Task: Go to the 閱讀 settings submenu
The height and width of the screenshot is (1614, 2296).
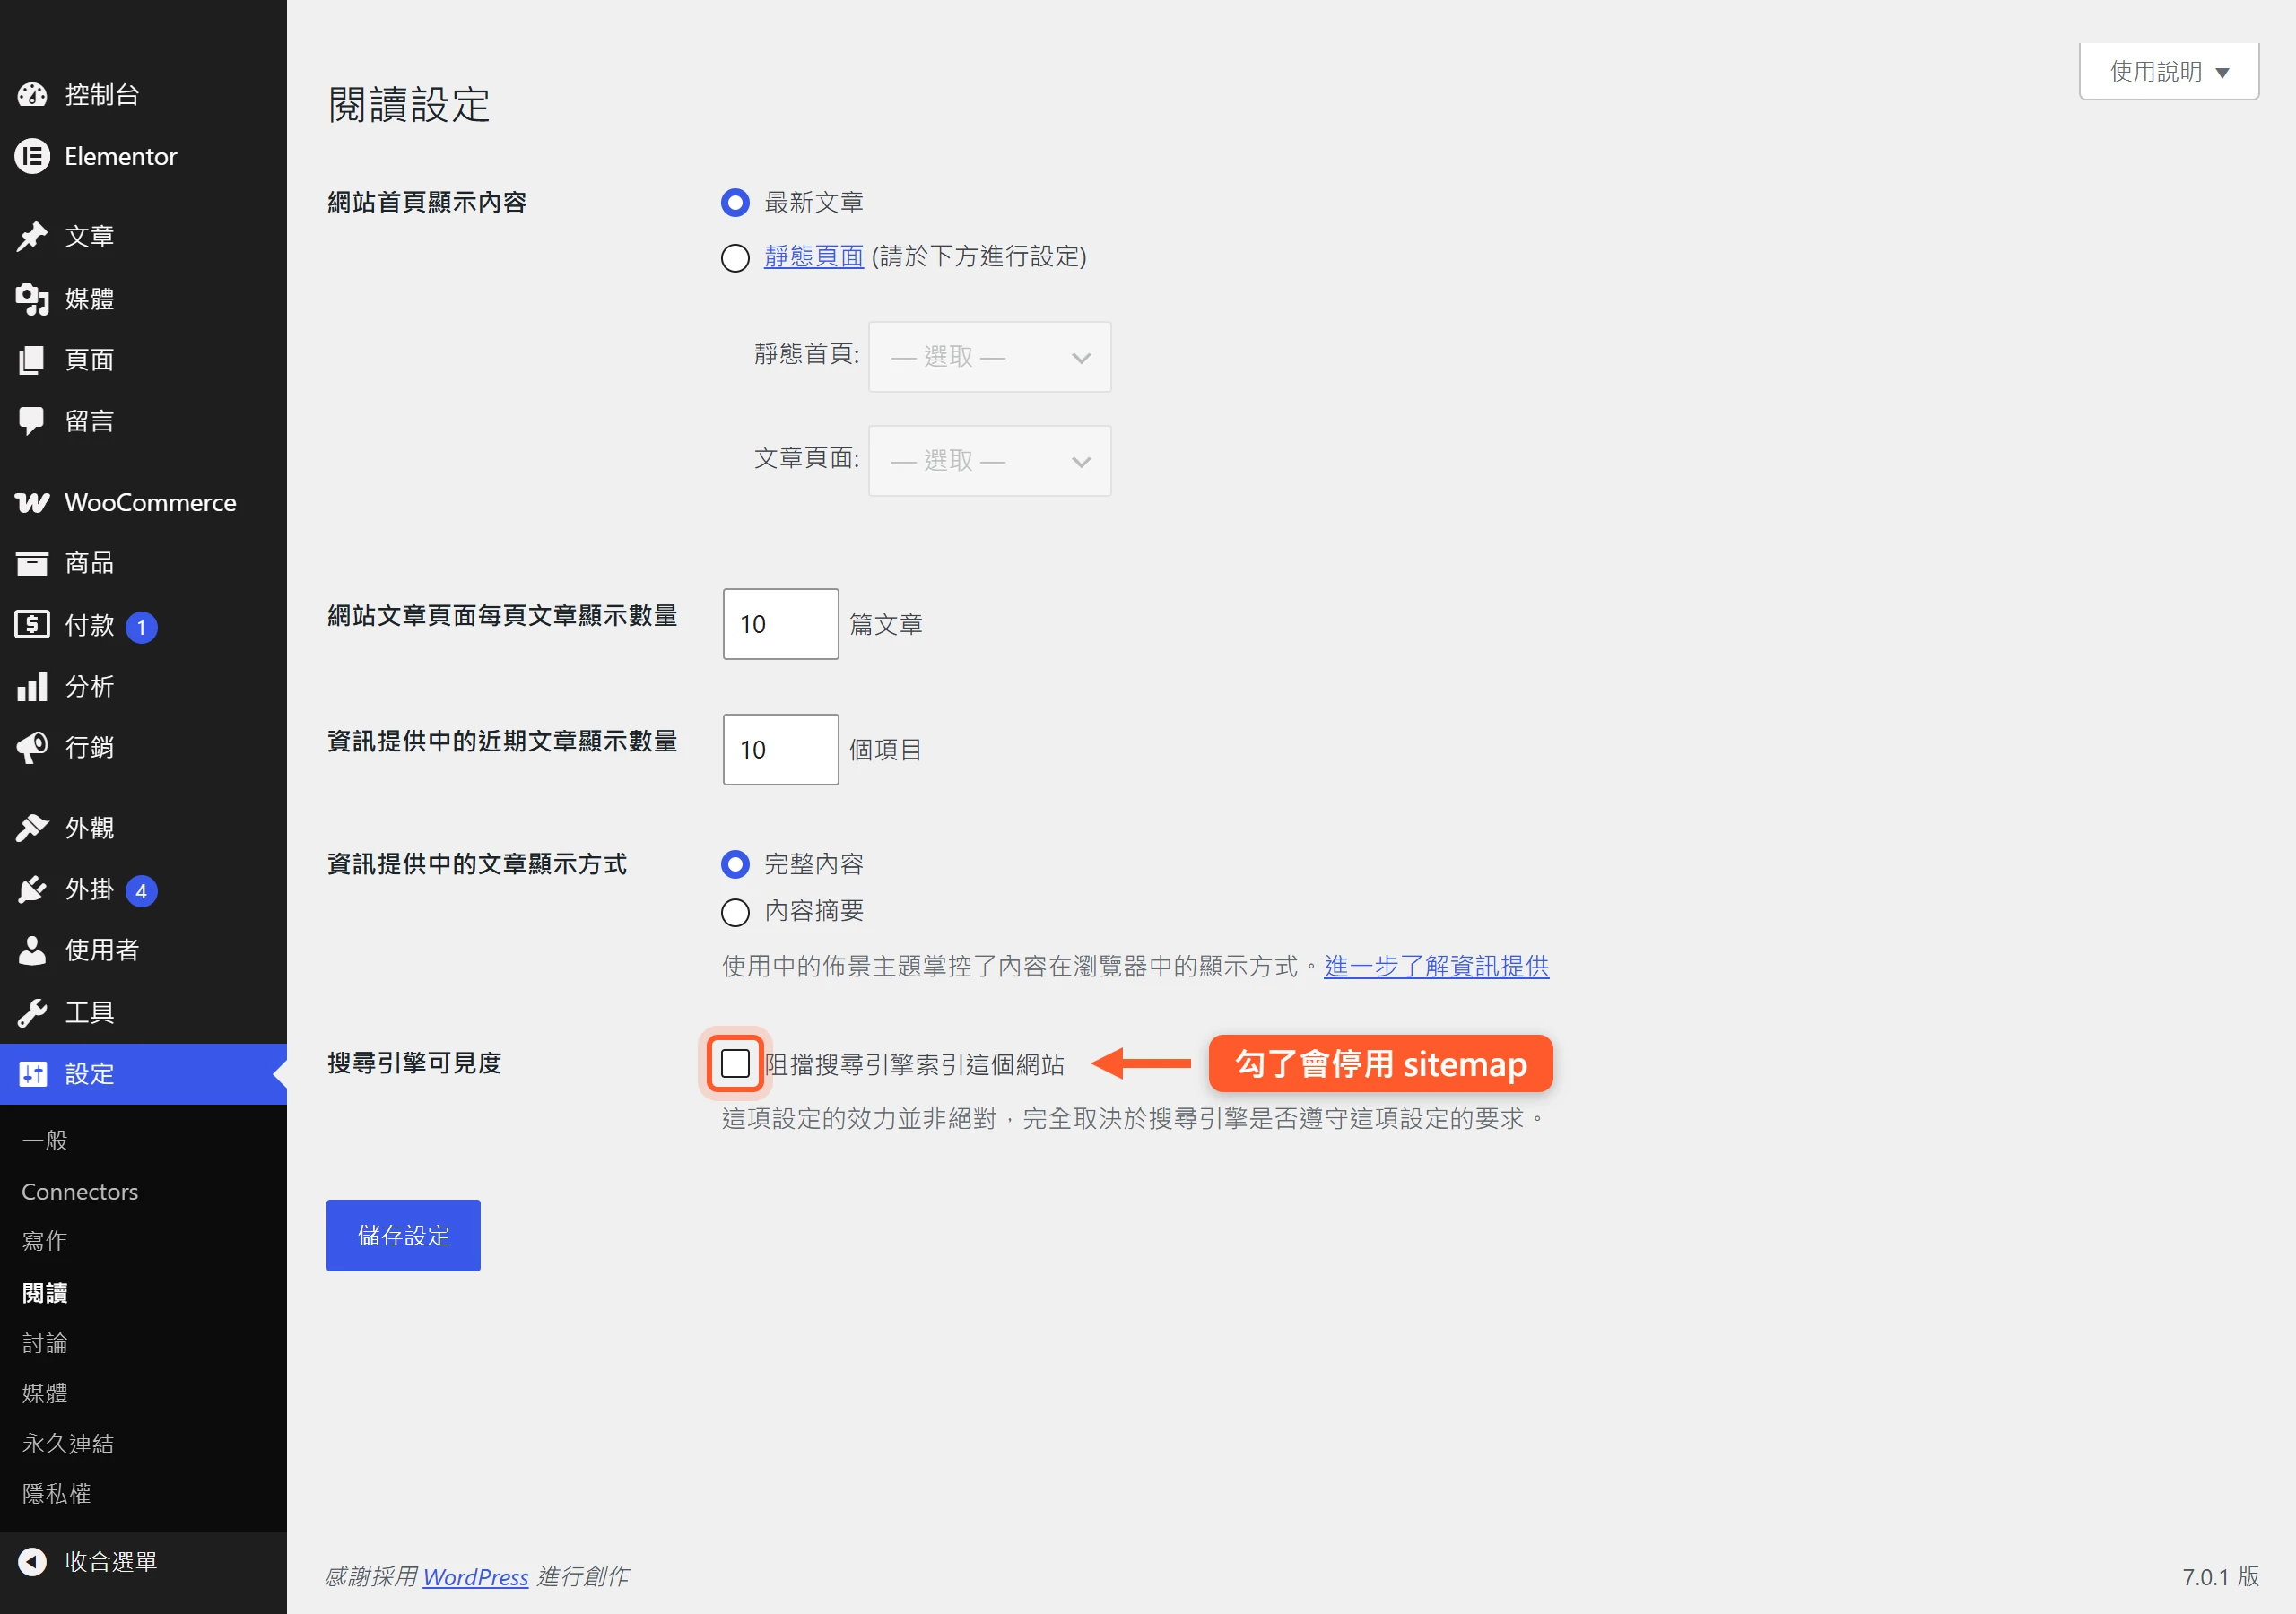Action: pos(45,1293)
